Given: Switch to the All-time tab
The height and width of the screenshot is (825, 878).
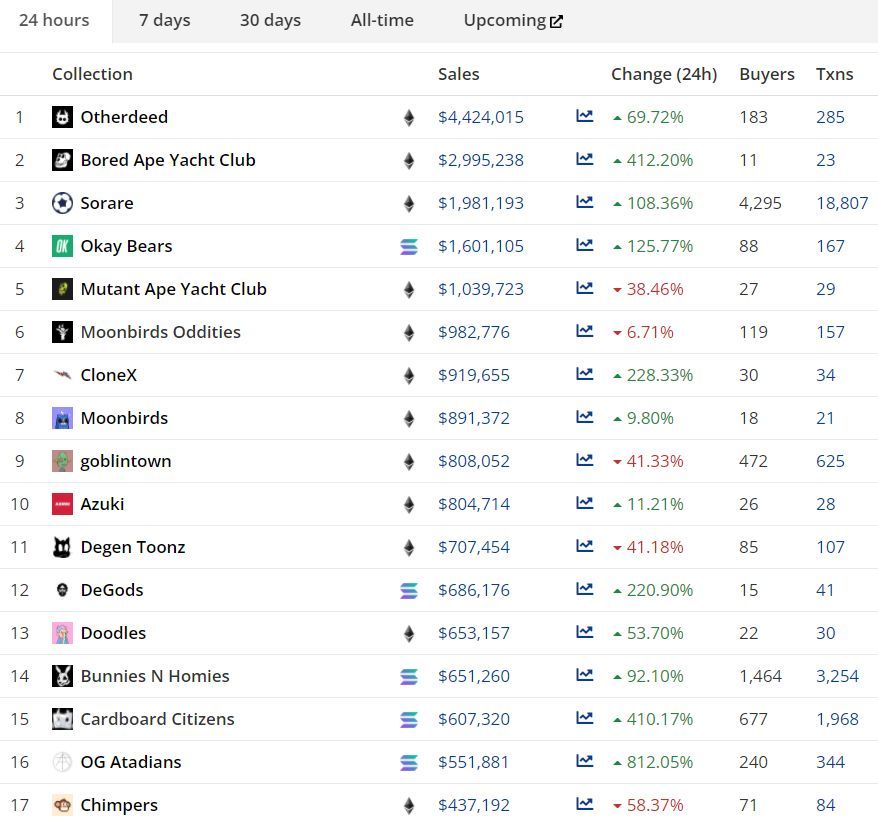Looking at the screenshot, I should point(382,20).
